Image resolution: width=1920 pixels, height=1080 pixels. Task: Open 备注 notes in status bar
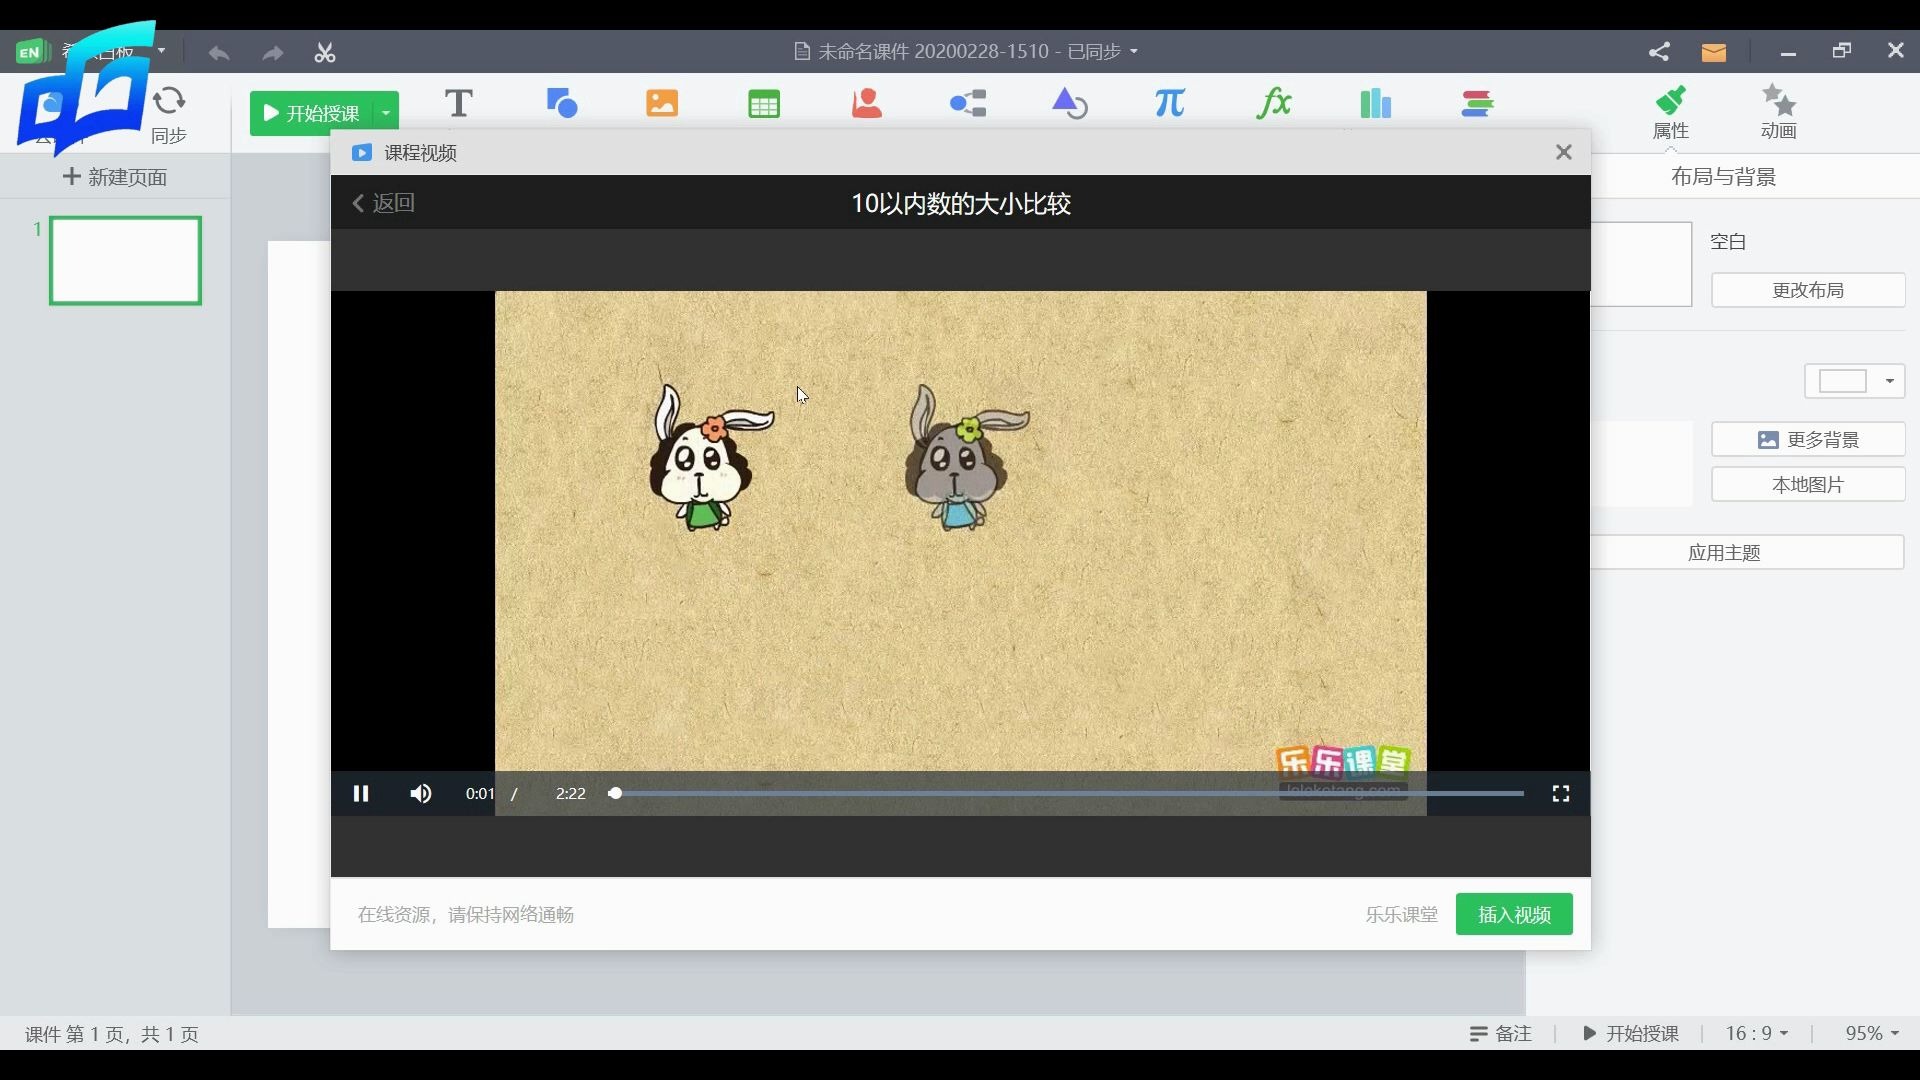pyautogui.click(x=1501, y=1033)
